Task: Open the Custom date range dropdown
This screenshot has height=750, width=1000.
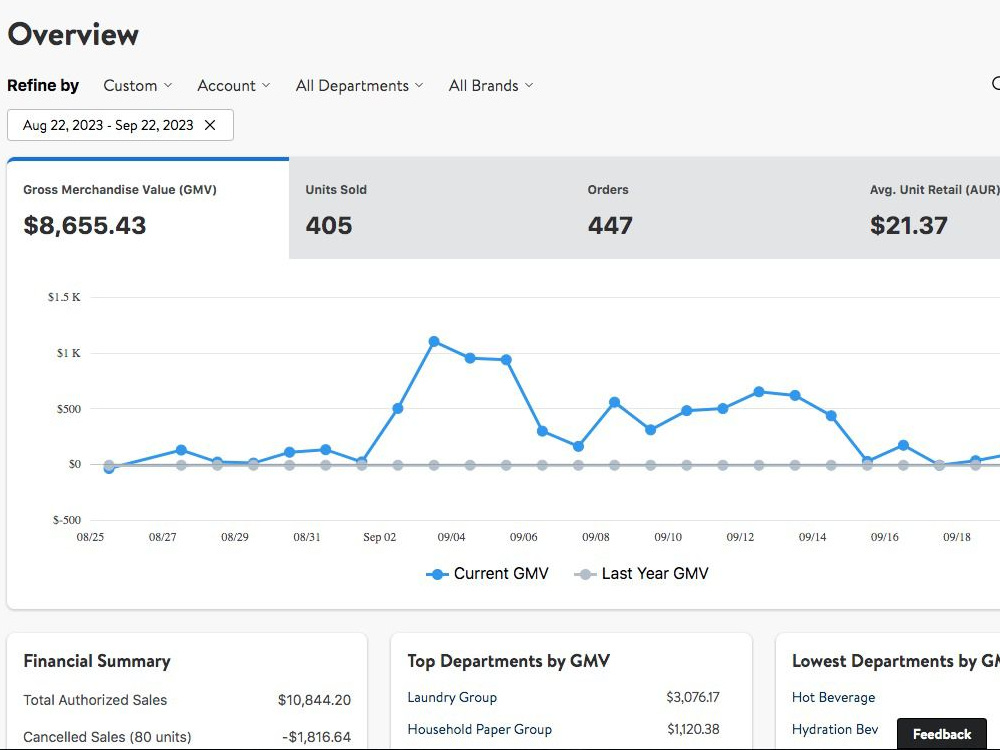Action: point(138,85)
